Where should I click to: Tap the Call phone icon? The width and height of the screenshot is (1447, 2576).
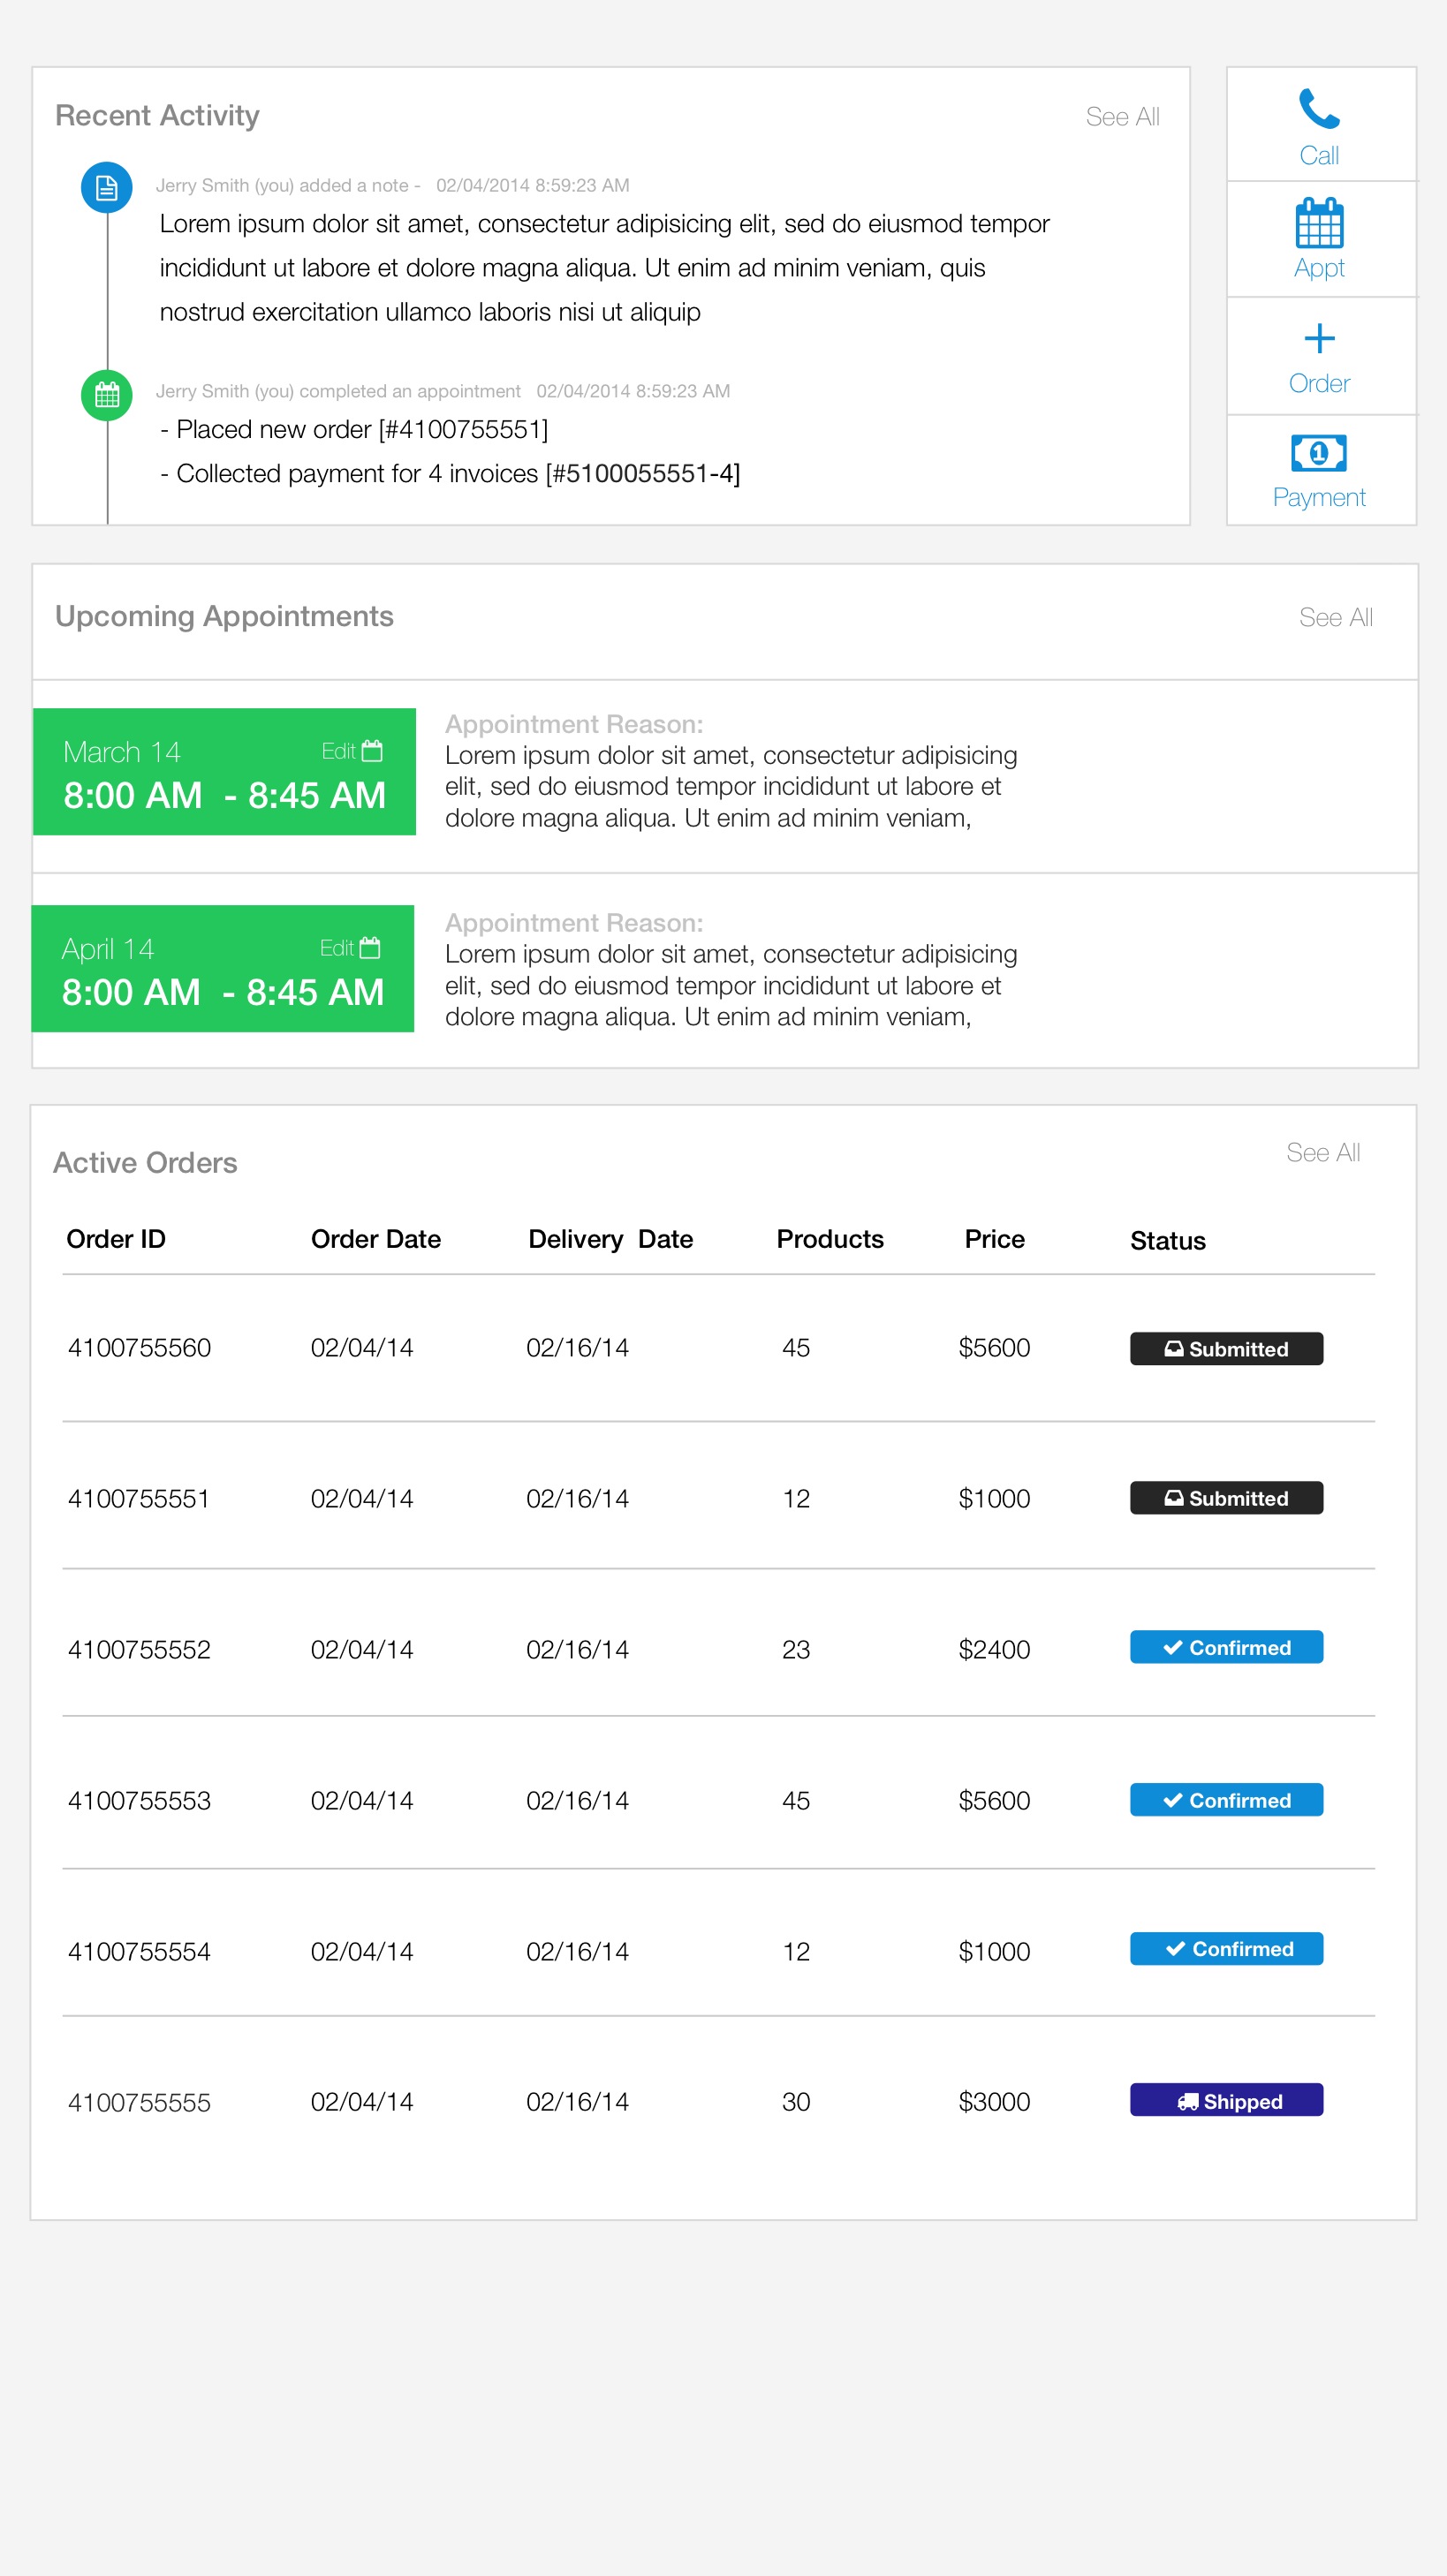(1318, 109)
